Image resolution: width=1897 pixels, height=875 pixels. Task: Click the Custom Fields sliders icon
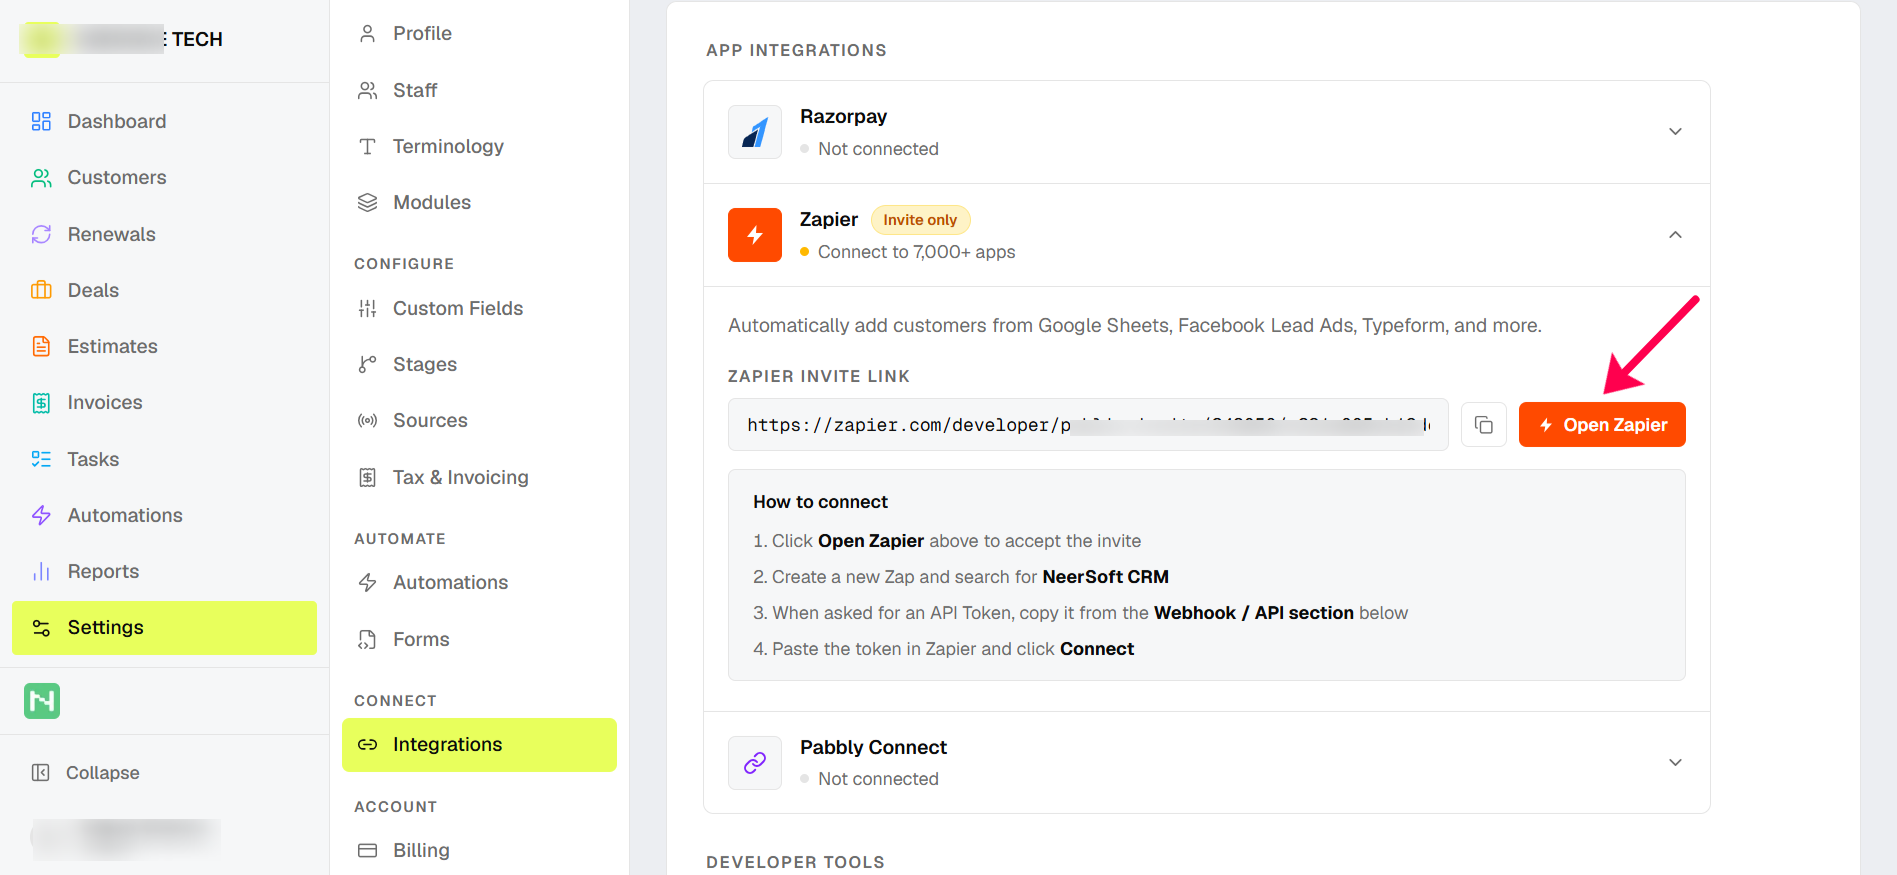[367, 309]
